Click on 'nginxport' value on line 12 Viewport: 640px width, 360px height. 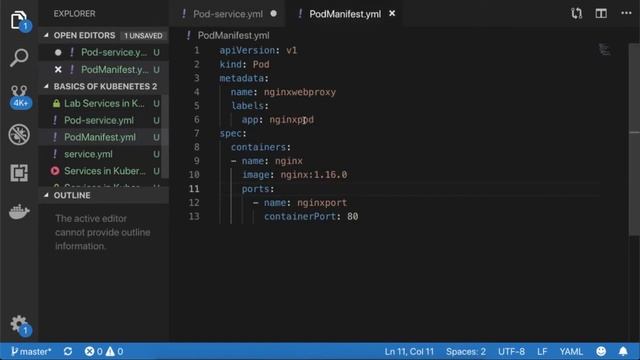(x=322, y=202)
